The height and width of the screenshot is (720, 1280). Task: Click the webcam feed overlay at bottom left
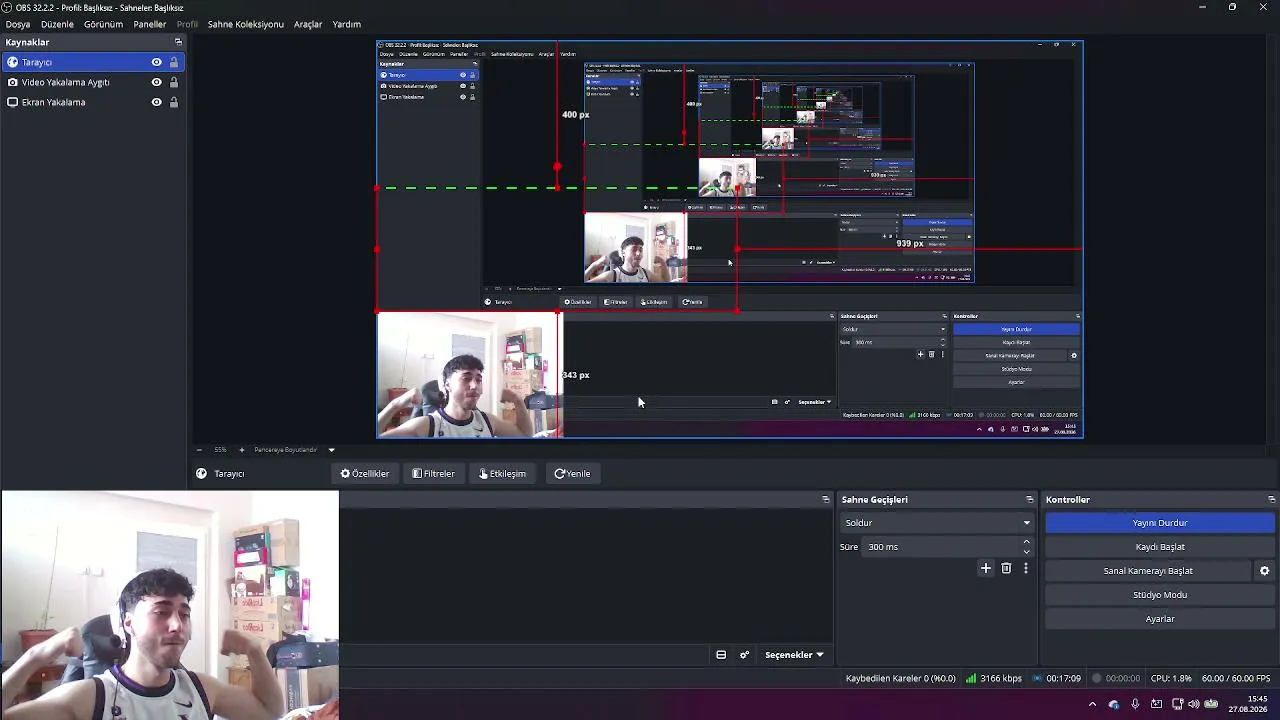point(170,605)
